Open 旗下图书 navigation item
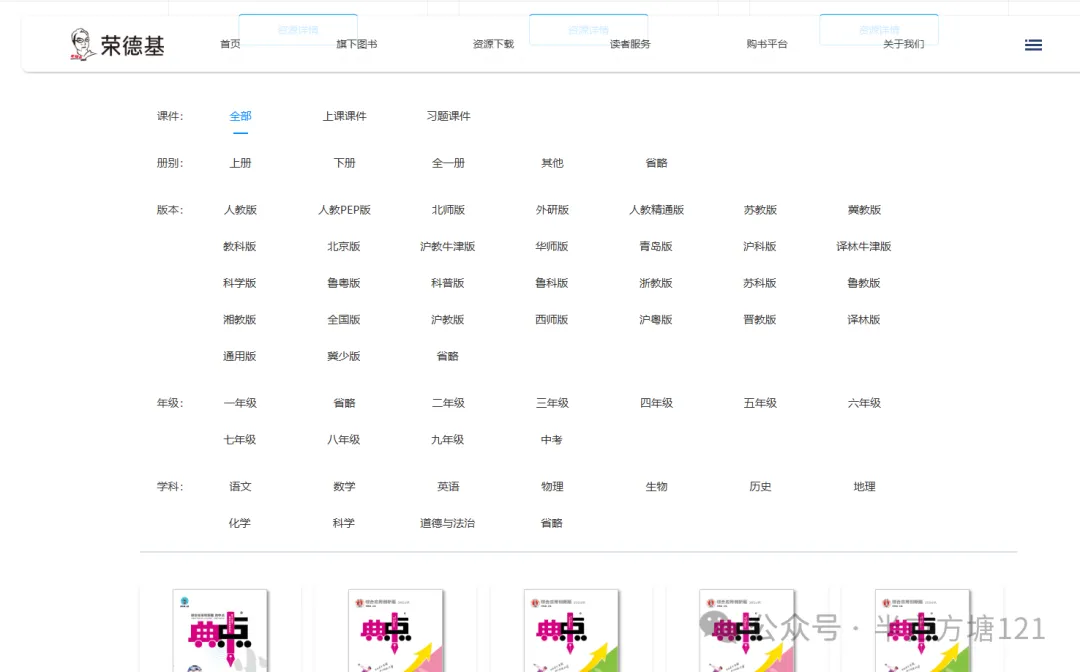 (357, 44)
